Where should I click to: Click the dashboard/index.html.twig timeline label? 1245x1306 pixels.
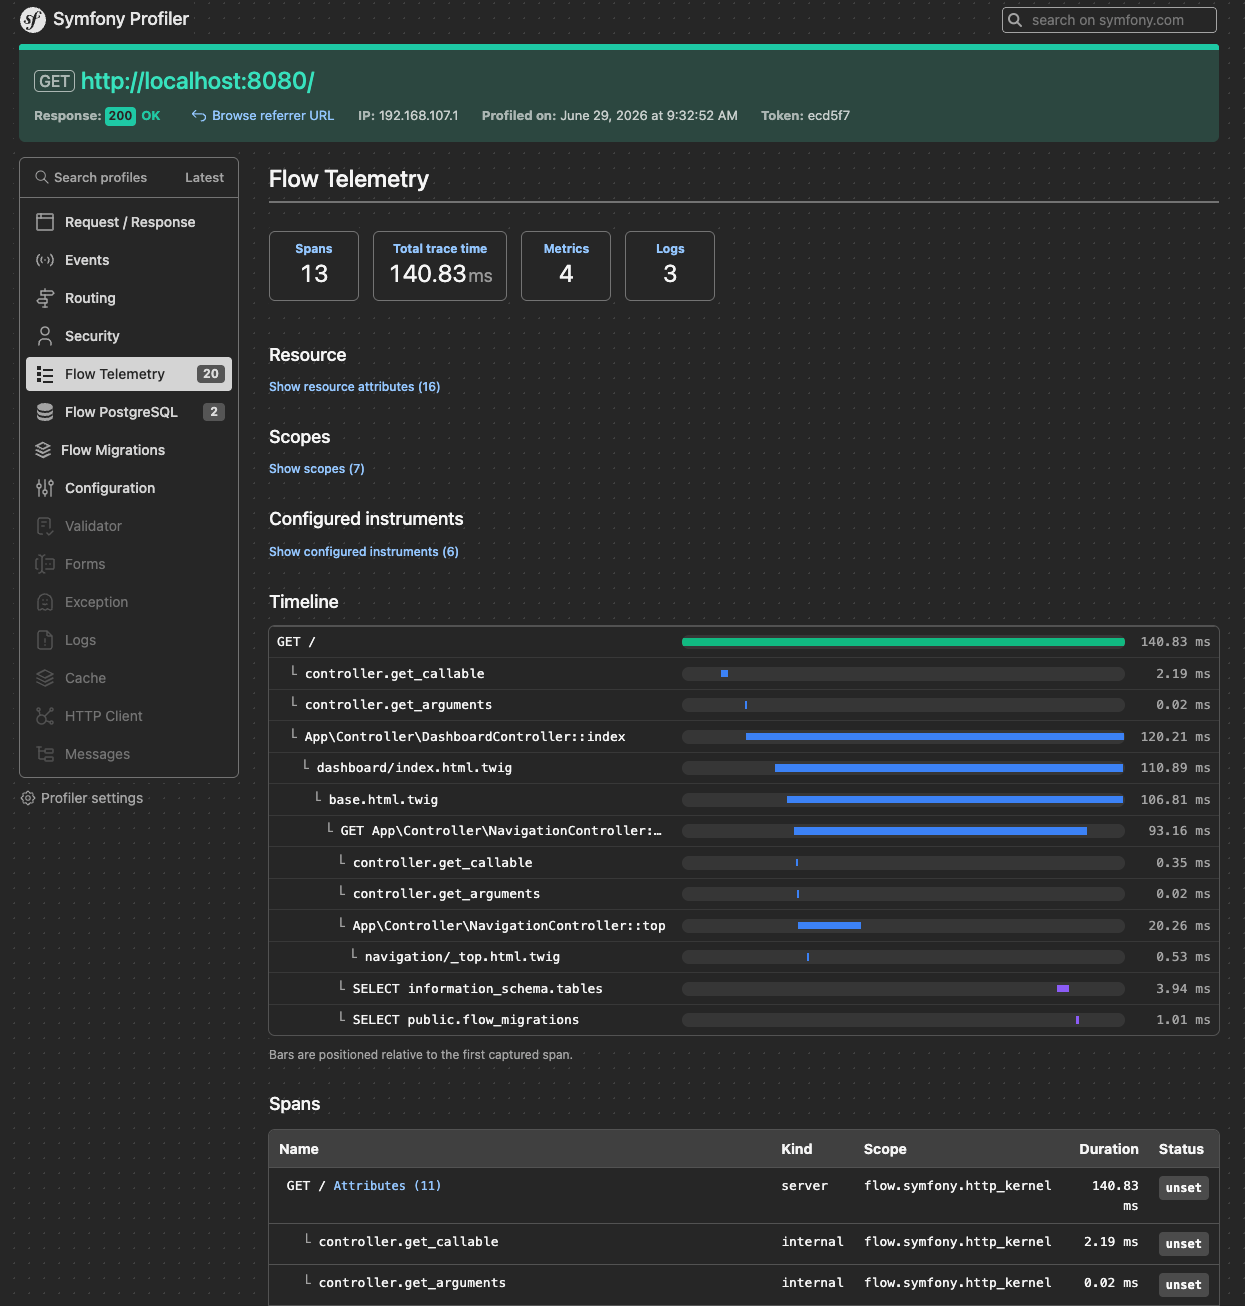(x=414, y=768)
